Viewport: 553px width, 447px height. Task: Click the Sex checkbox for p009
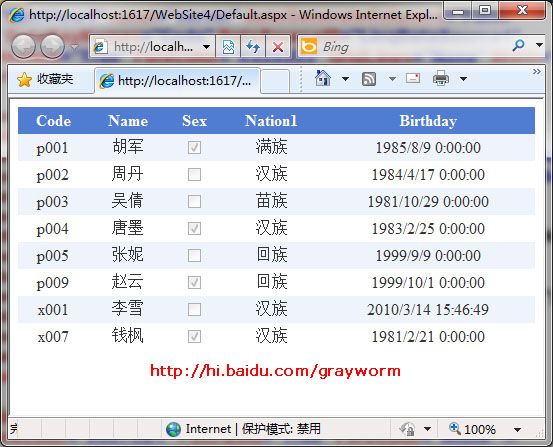pos(194,282)
